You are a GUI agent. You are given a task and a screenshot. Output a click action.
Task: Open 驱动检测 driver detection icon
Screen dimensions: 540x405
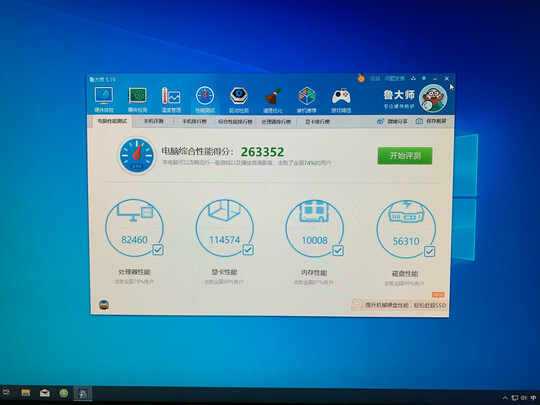click(x=239, y=100)
